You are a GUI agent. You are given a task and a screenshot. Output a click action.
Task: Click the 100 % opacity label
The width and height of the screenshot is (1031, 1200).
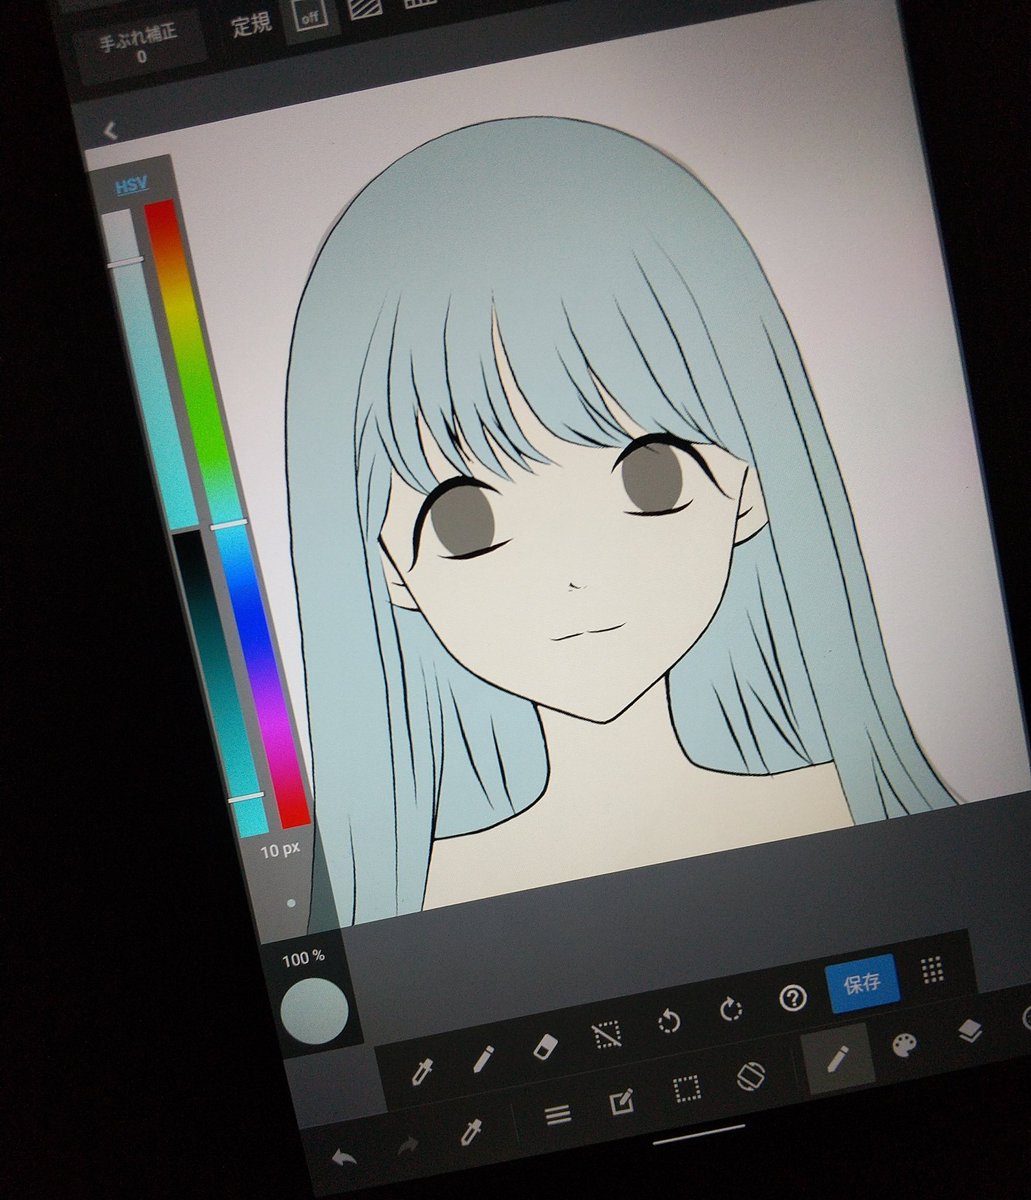tap(303, 958)
